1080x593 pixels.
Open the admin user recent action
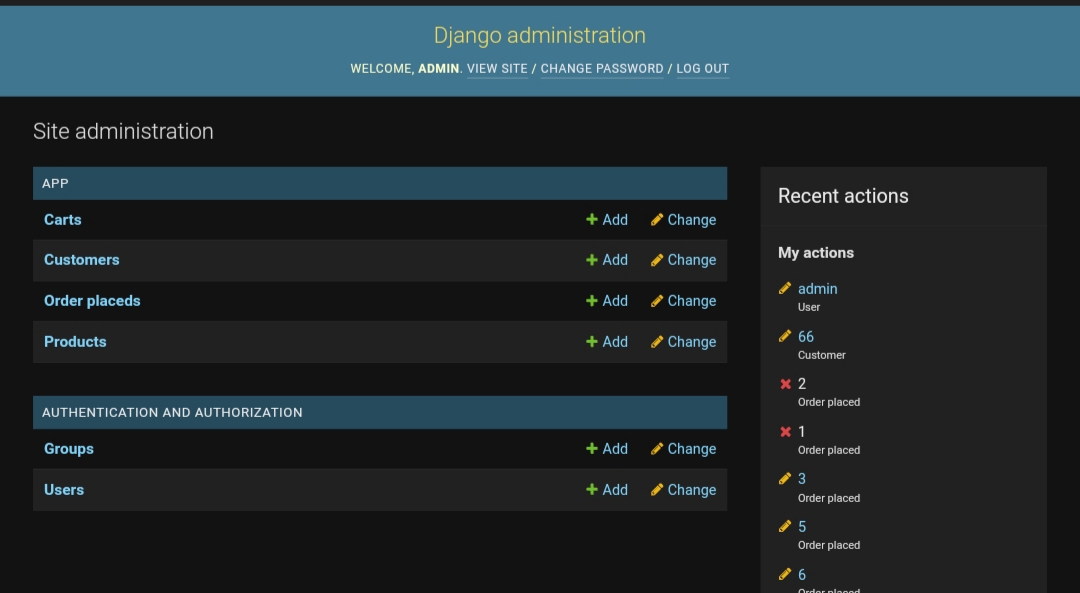coord(818,289)
